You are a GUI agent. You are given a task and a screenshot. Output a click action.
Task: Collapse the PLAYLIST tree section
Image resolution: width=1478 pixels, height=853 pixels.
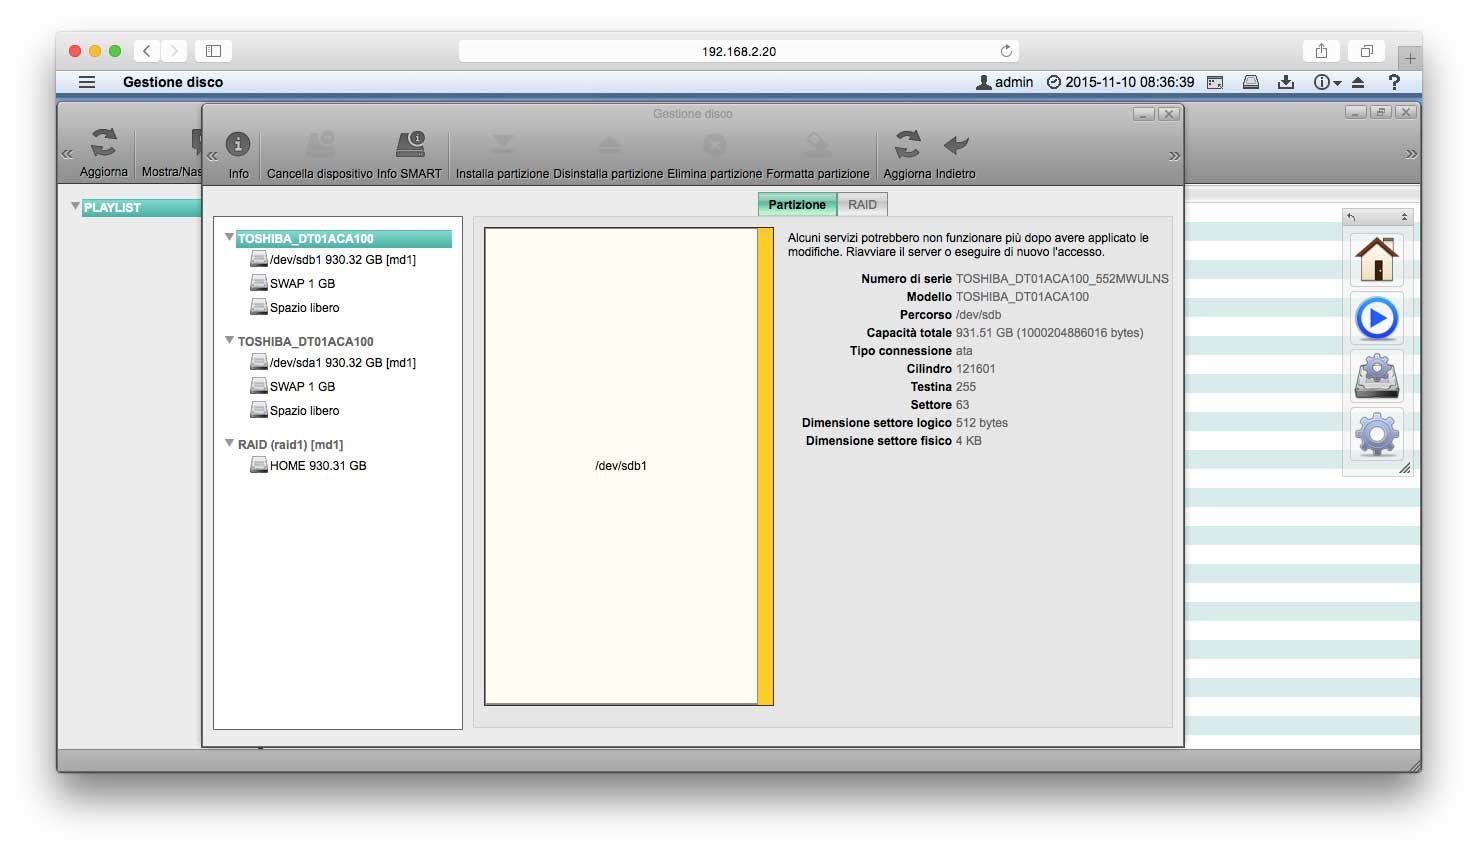coord(75,207)
